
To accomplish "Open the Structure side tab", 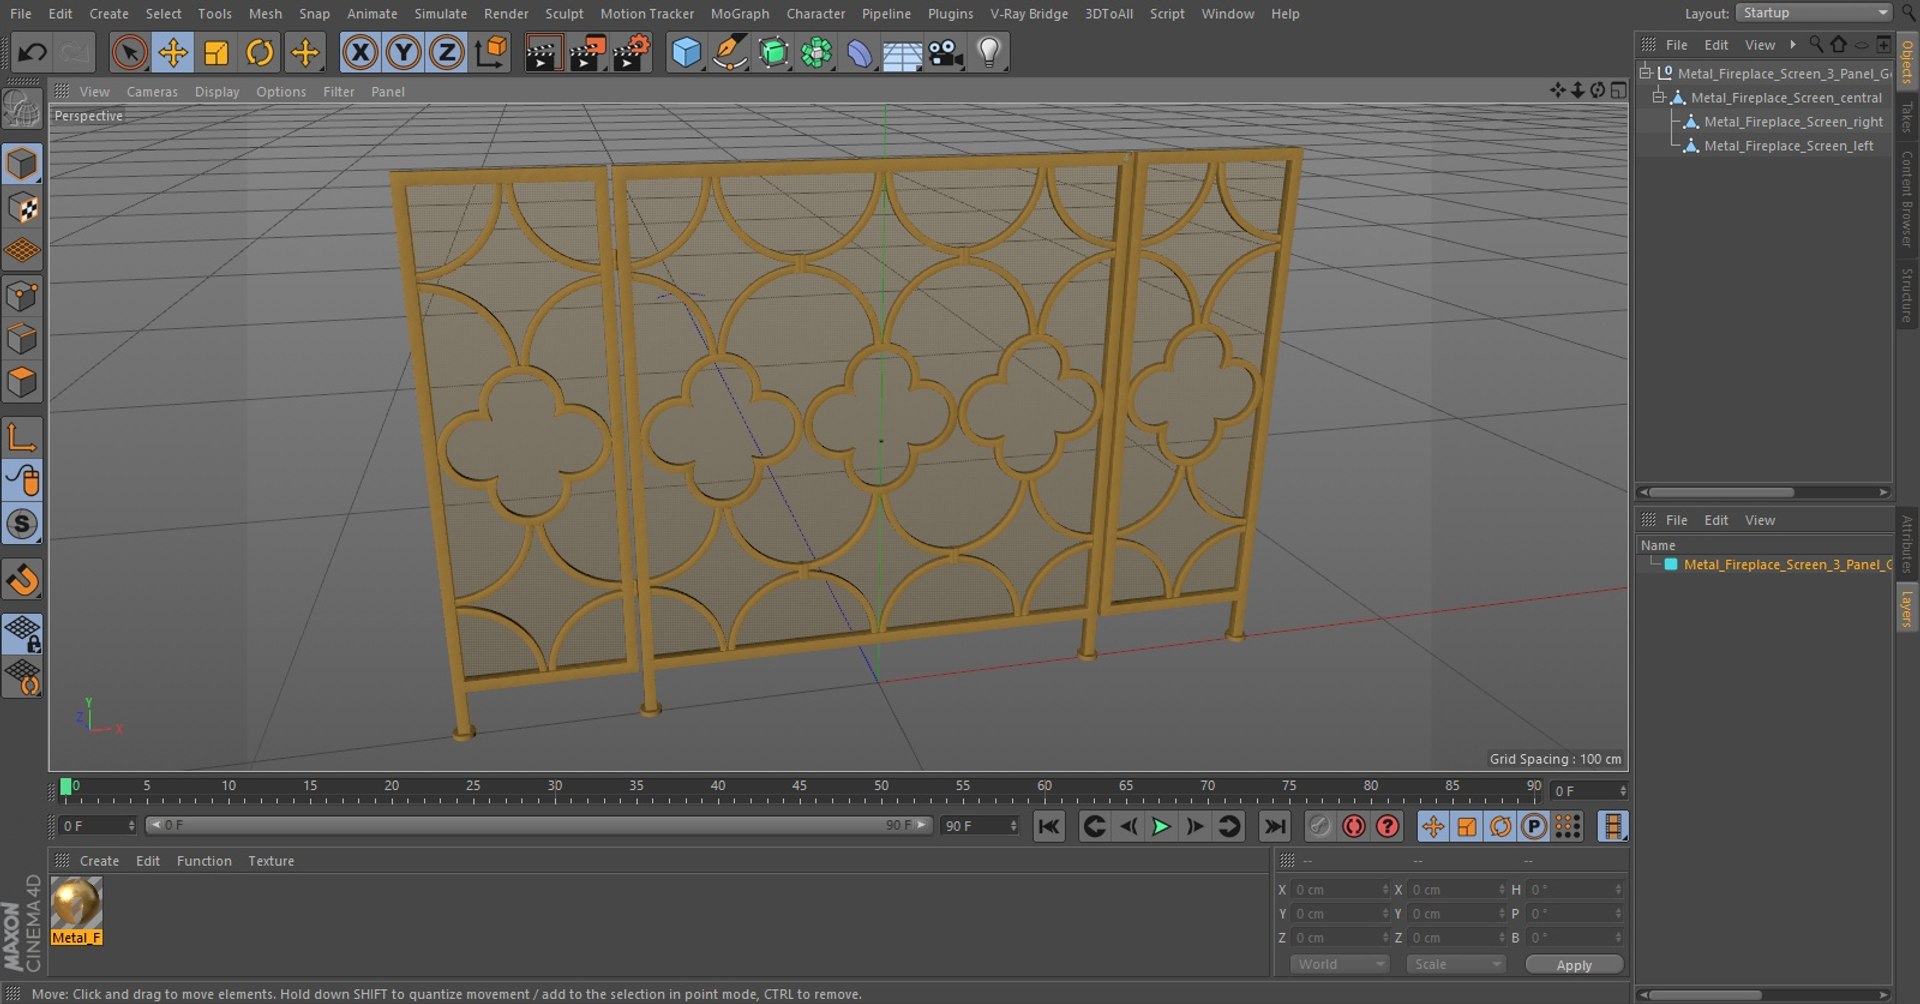I will (x=1907, y=295).
